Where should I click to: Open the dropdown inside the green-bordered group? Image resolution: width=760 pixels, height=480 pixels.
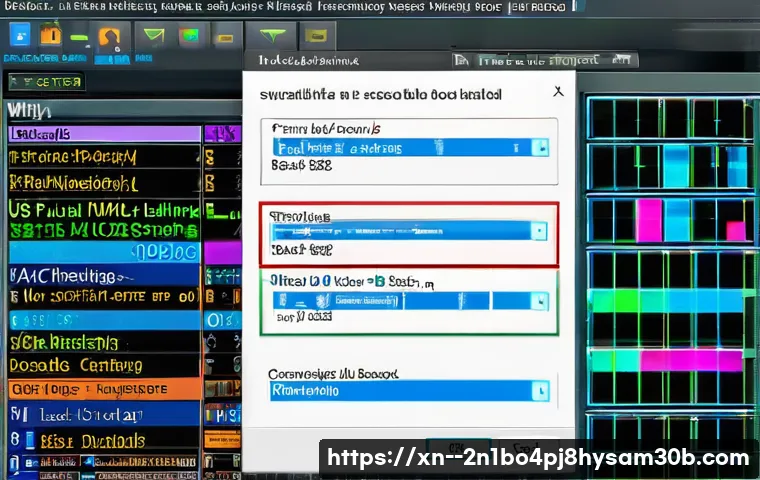[540, 300]
